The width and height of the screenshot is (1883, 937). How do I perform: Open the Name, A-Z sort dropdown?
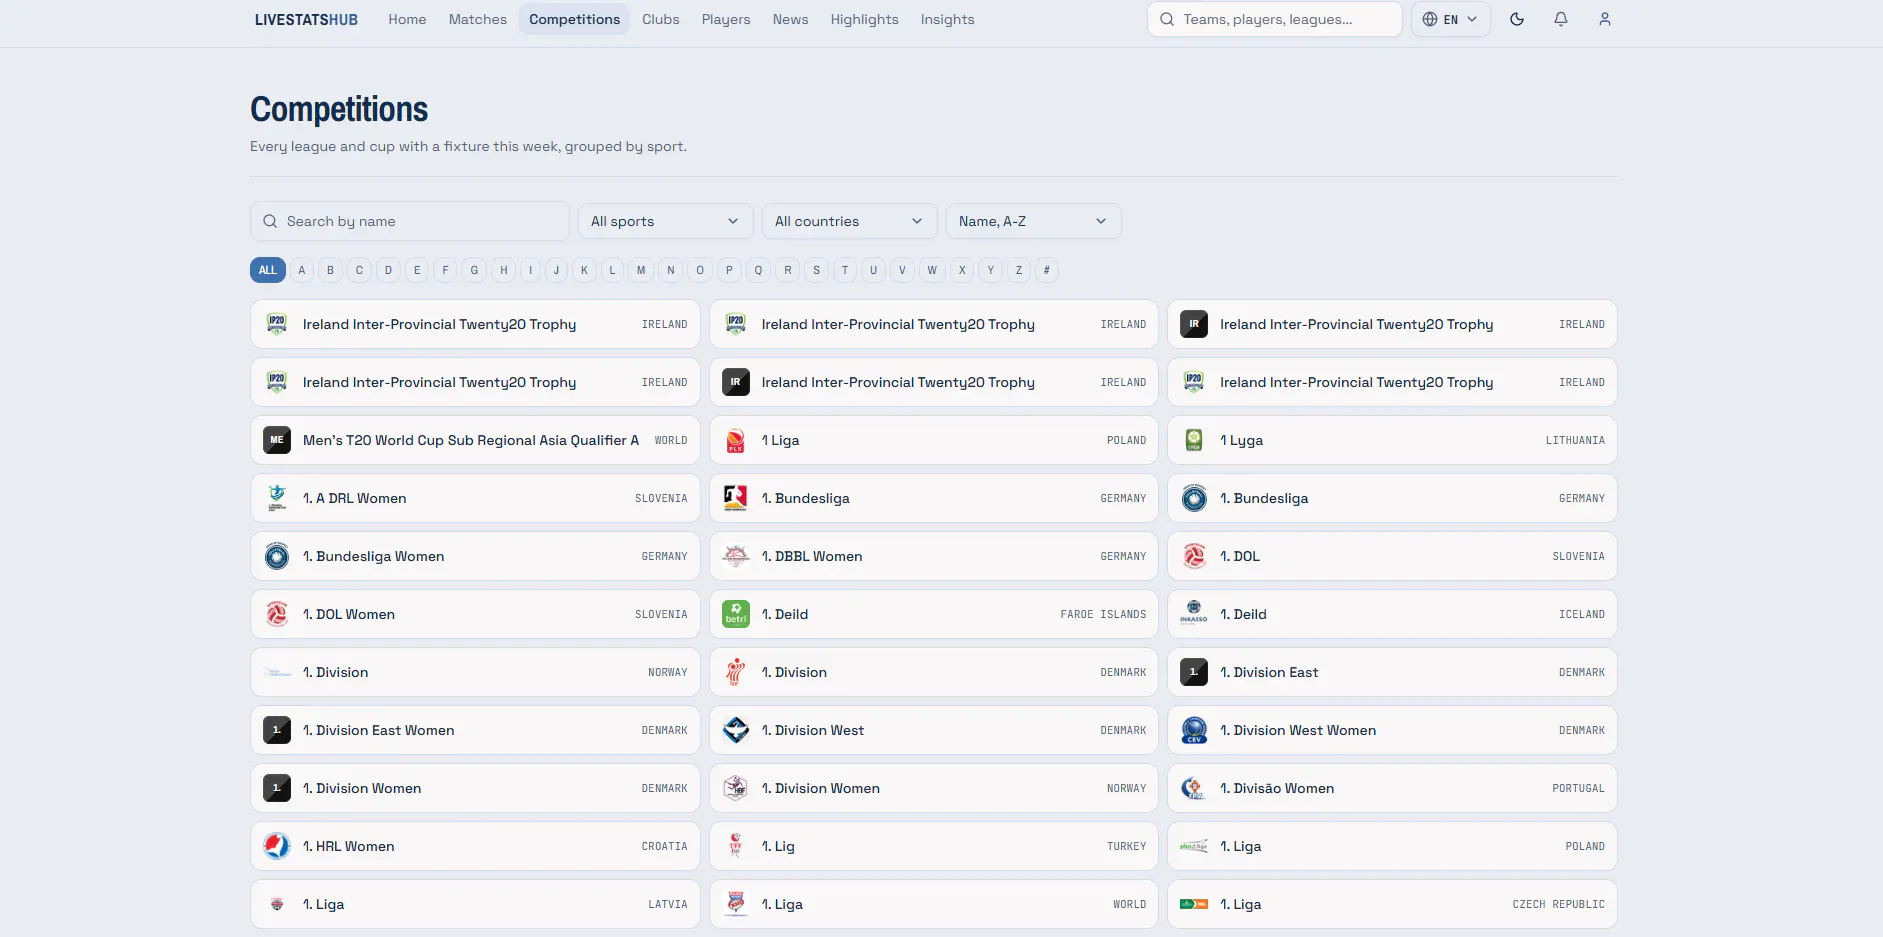point(1033,221)
